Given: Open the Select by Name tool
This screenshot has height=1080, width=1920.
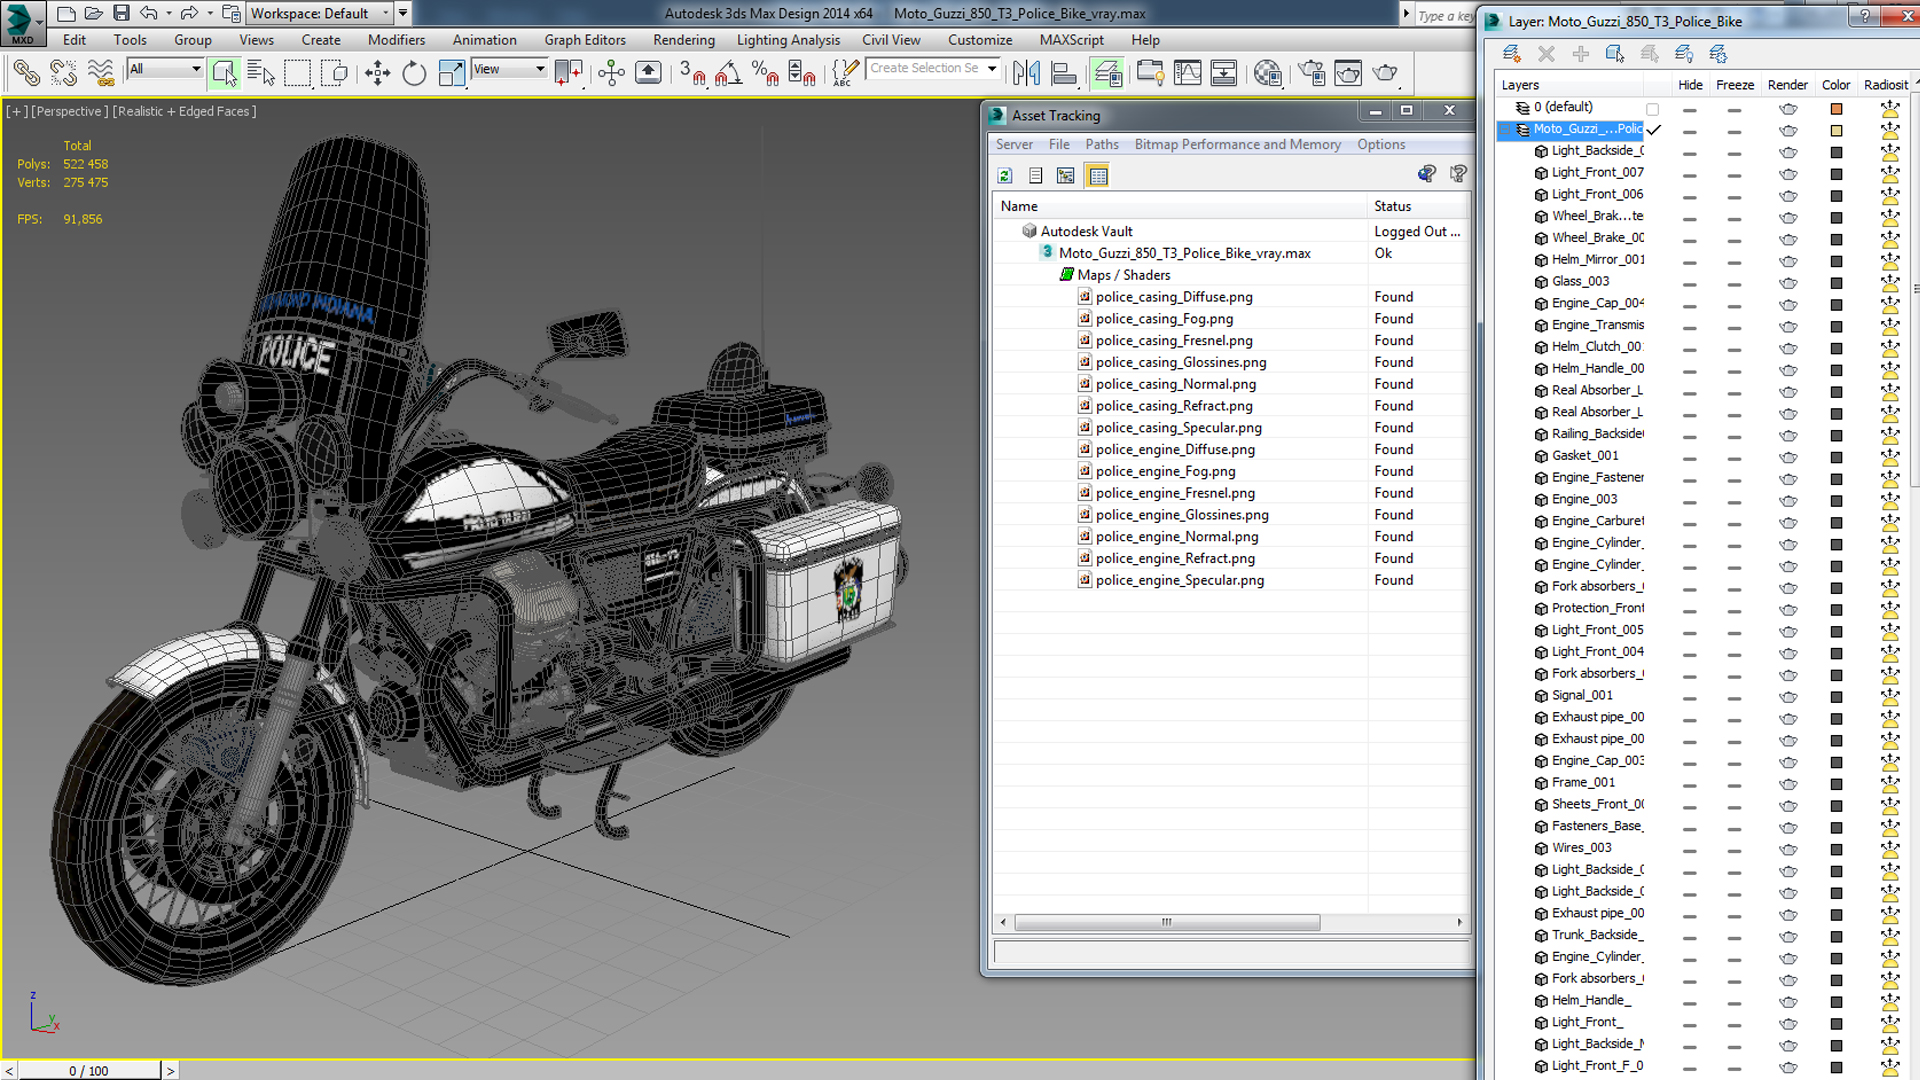Looking at the screenshot, I should [260, 73].
